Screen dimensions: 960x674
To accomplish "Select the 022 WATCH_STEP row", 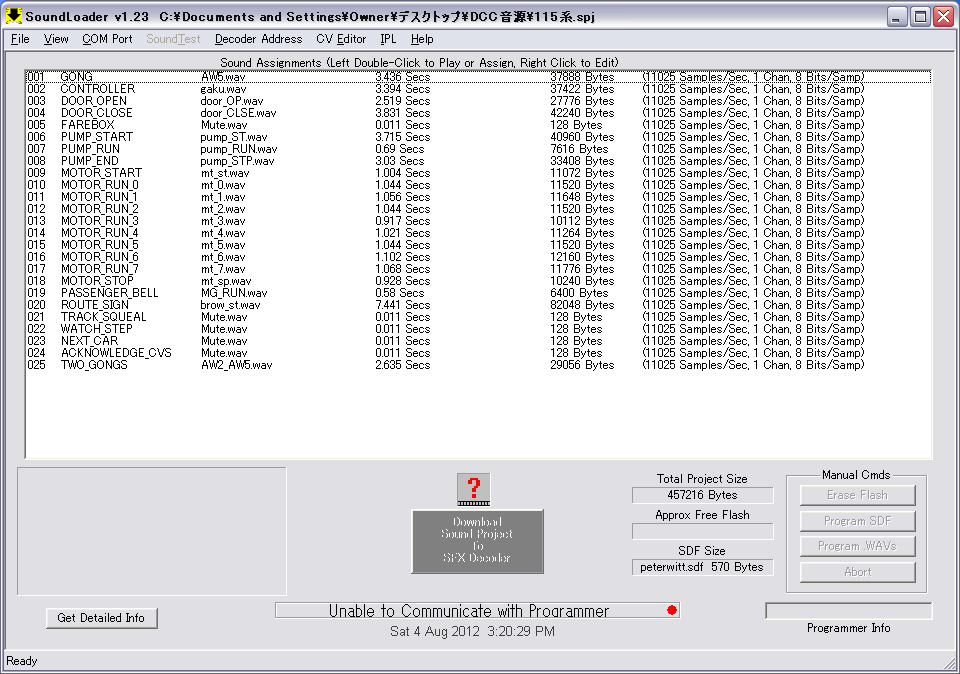I will pos(478,329).
